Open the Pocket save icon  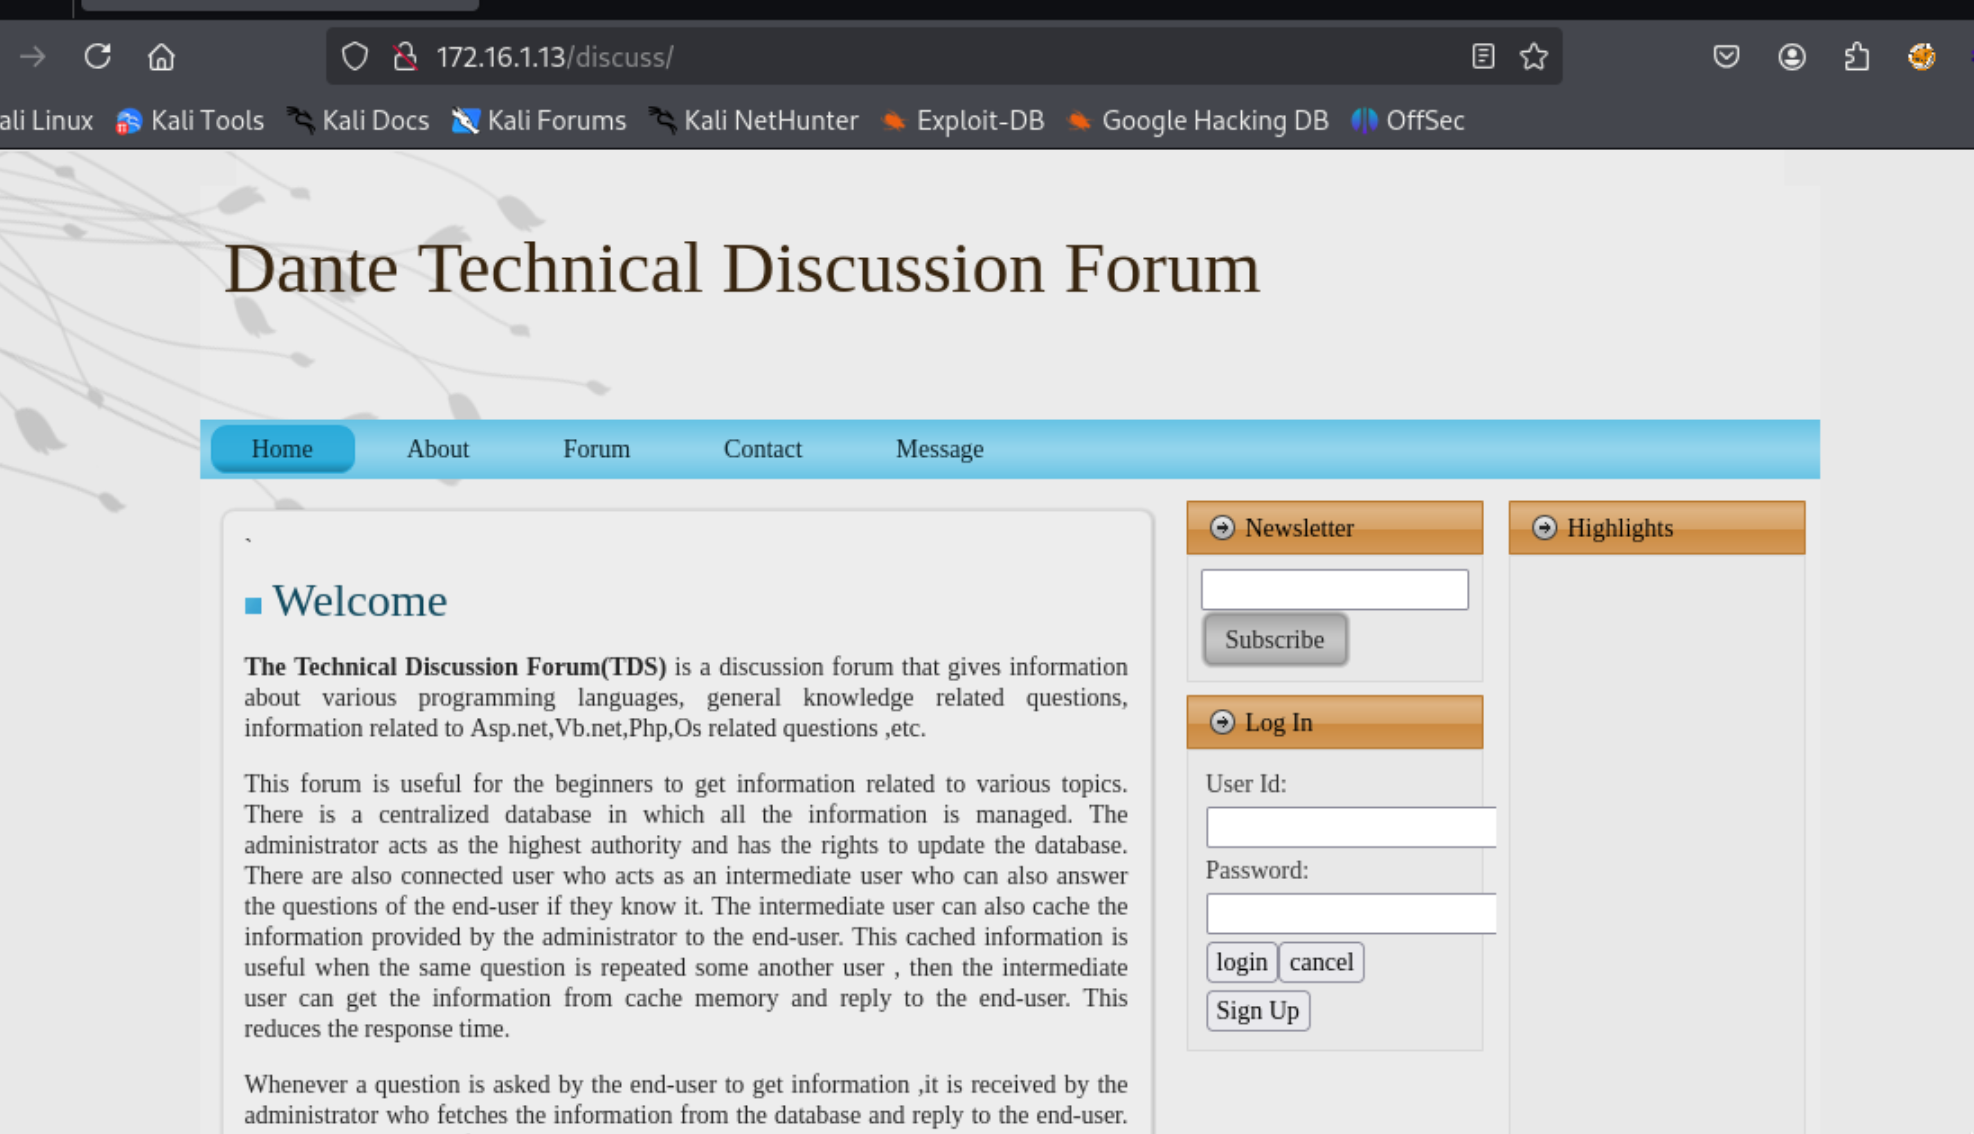point(1726,57)
